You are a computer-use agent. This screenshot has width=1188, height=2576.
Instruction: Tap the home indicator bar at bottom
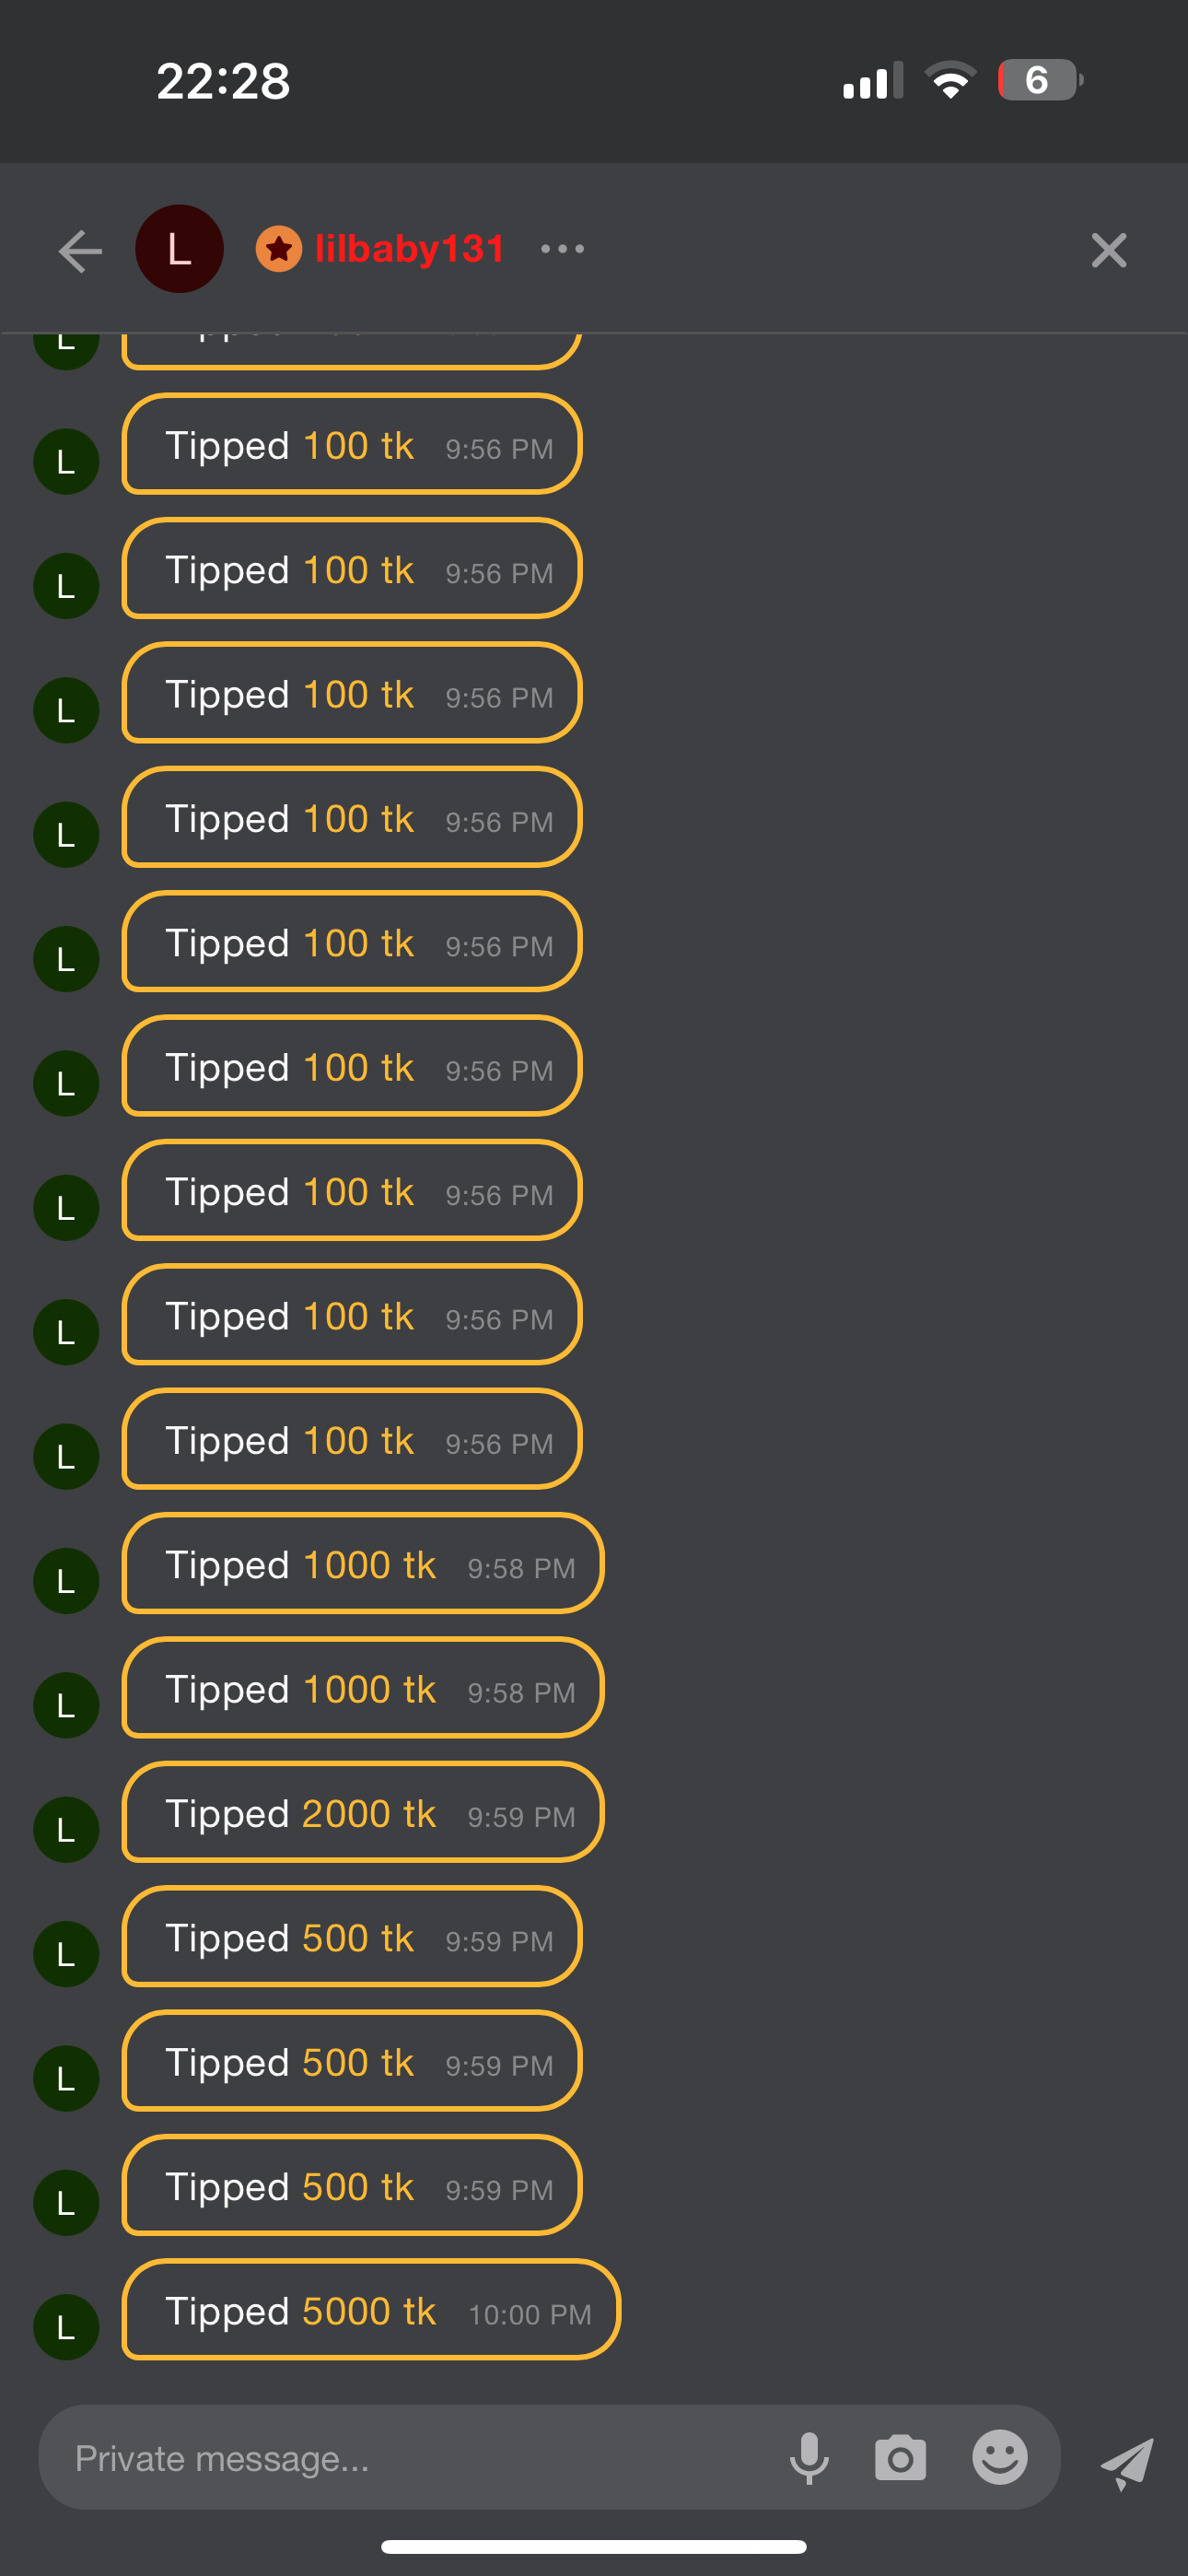pos(594,2546)
